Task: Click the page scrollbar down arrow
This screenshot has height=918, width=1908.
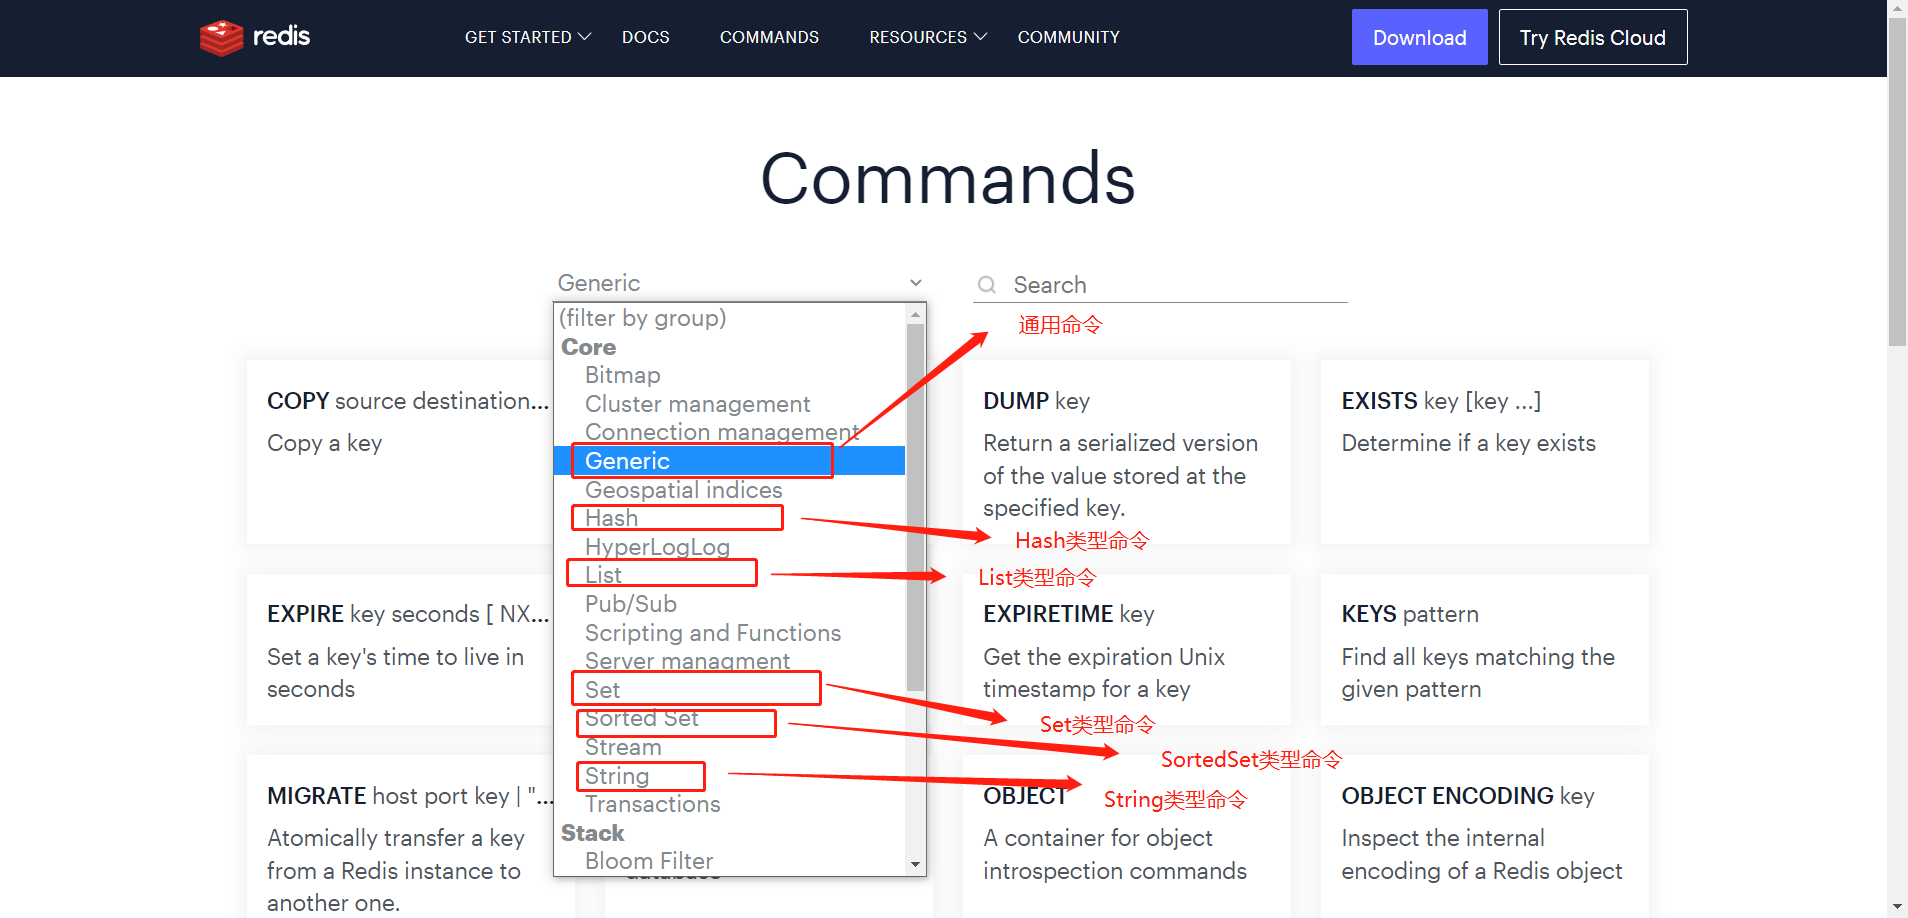Action: (1897, 908)
